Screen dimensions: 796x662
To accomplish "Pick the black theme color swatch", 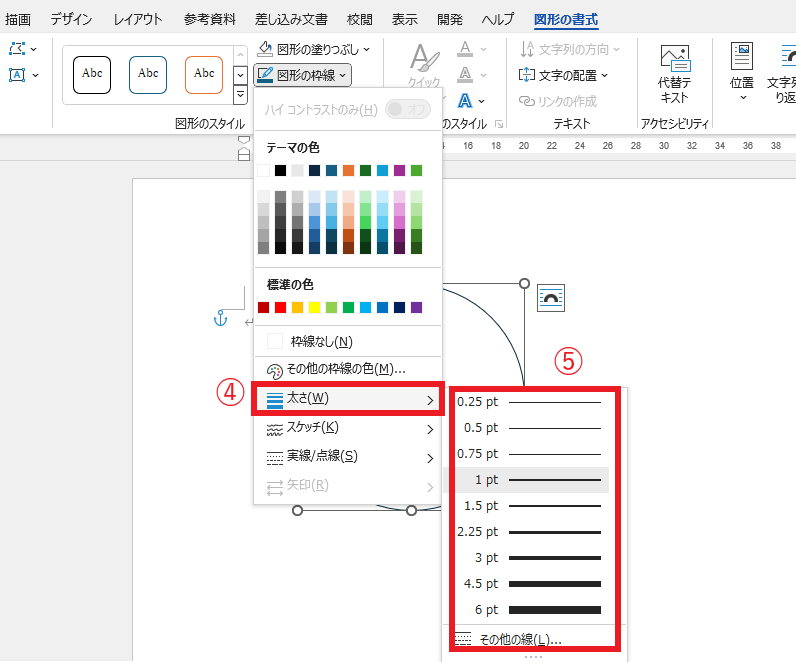I will click(x=280, y=171).
